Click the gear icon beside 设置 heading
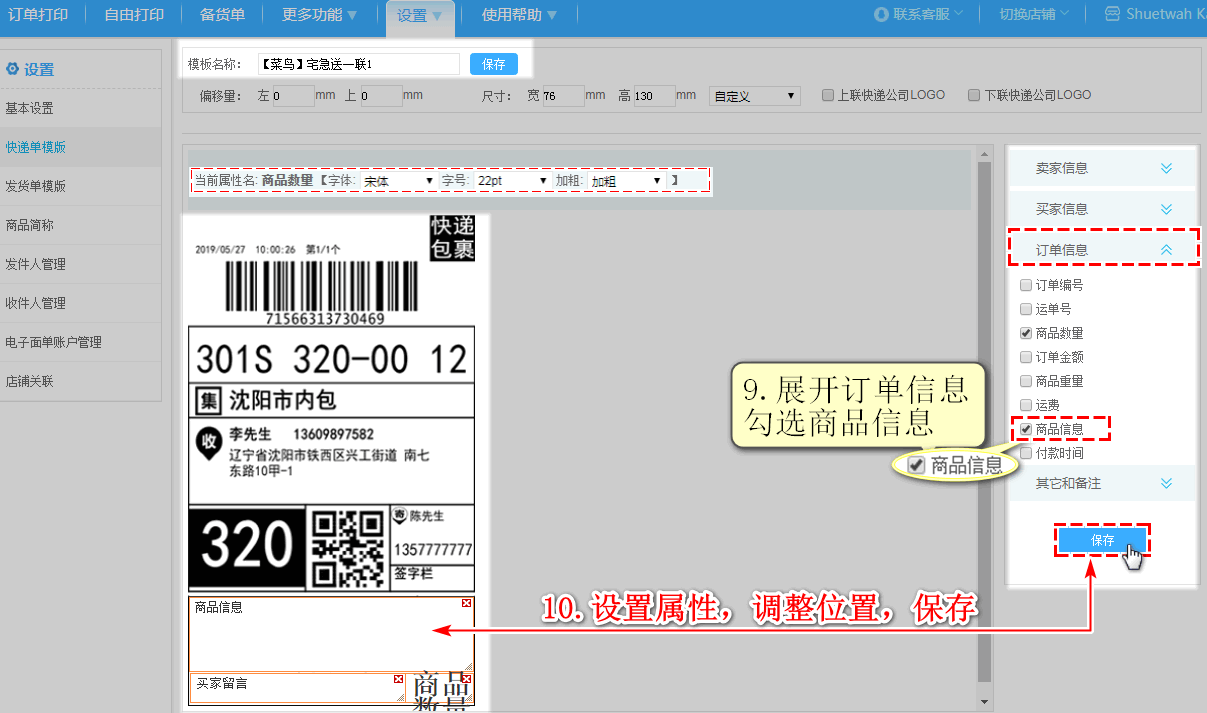 [x=12, y=69]
